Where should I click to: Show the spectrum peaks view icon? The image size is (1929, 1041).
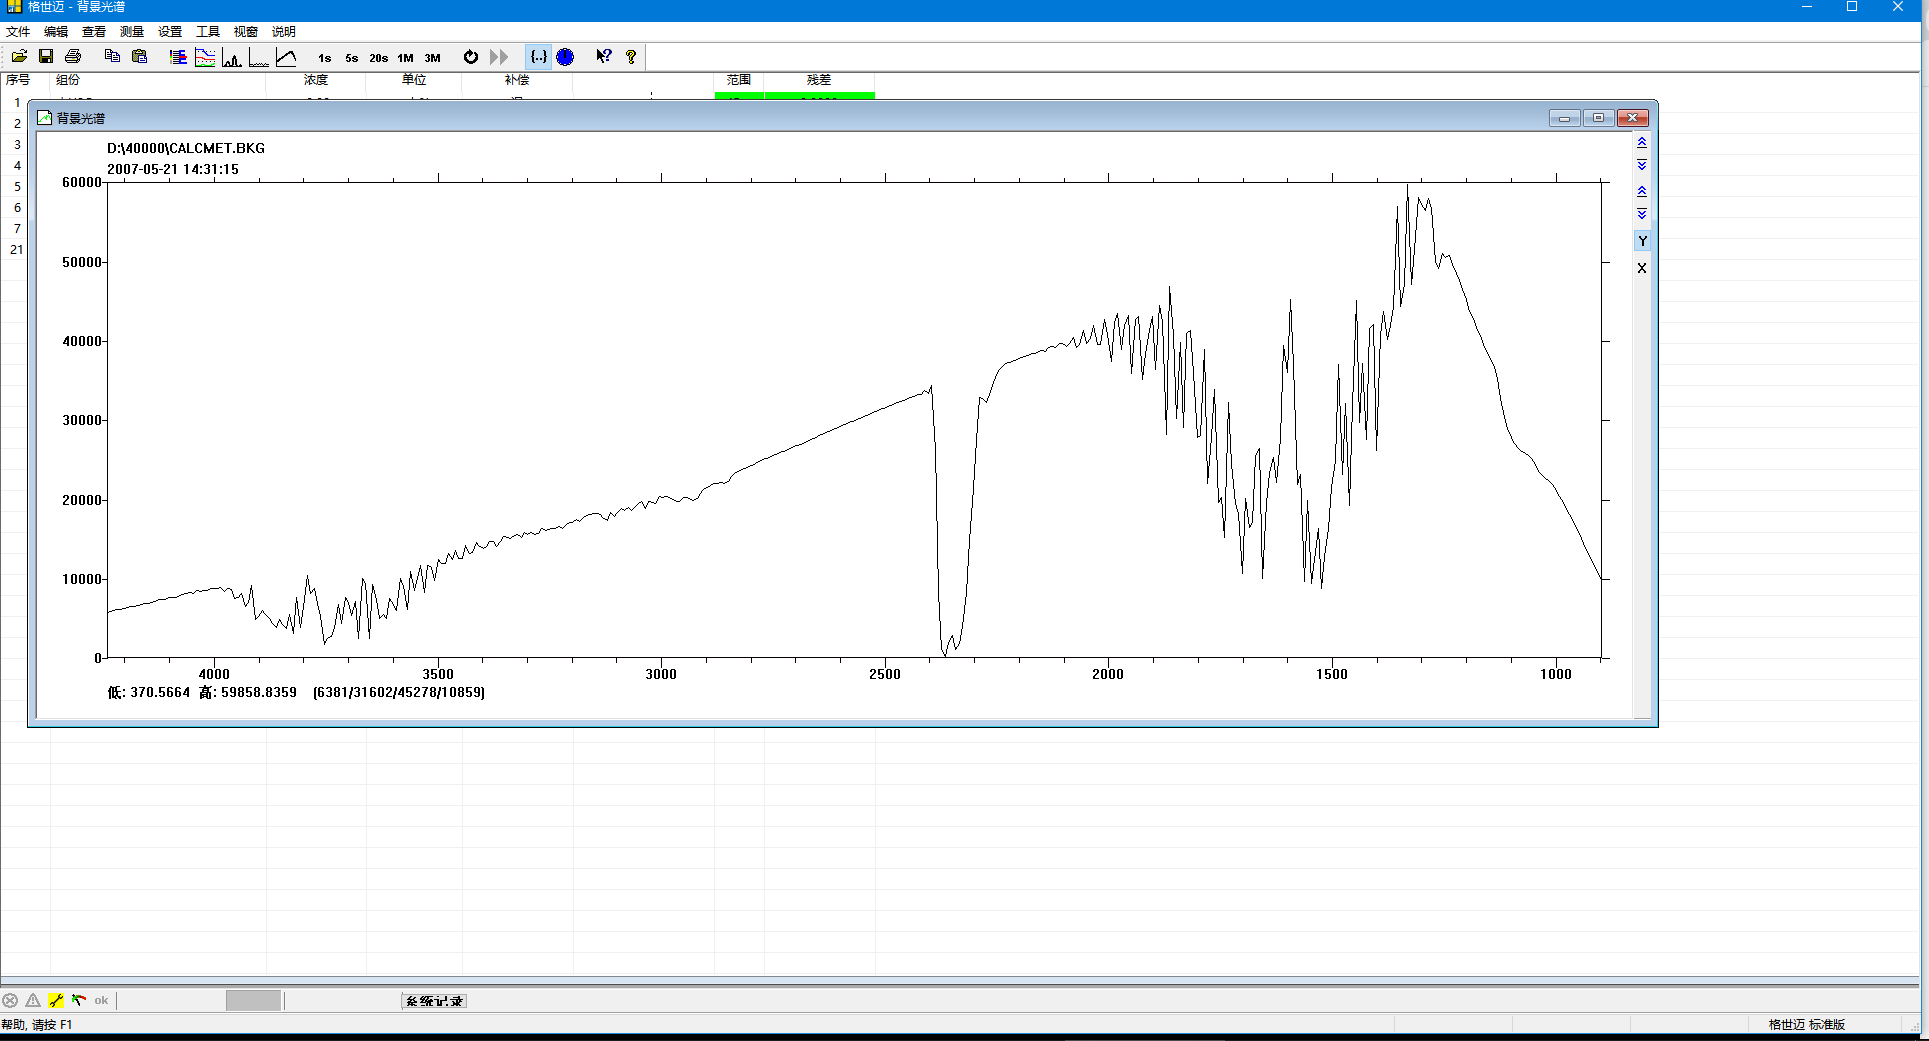232,57
